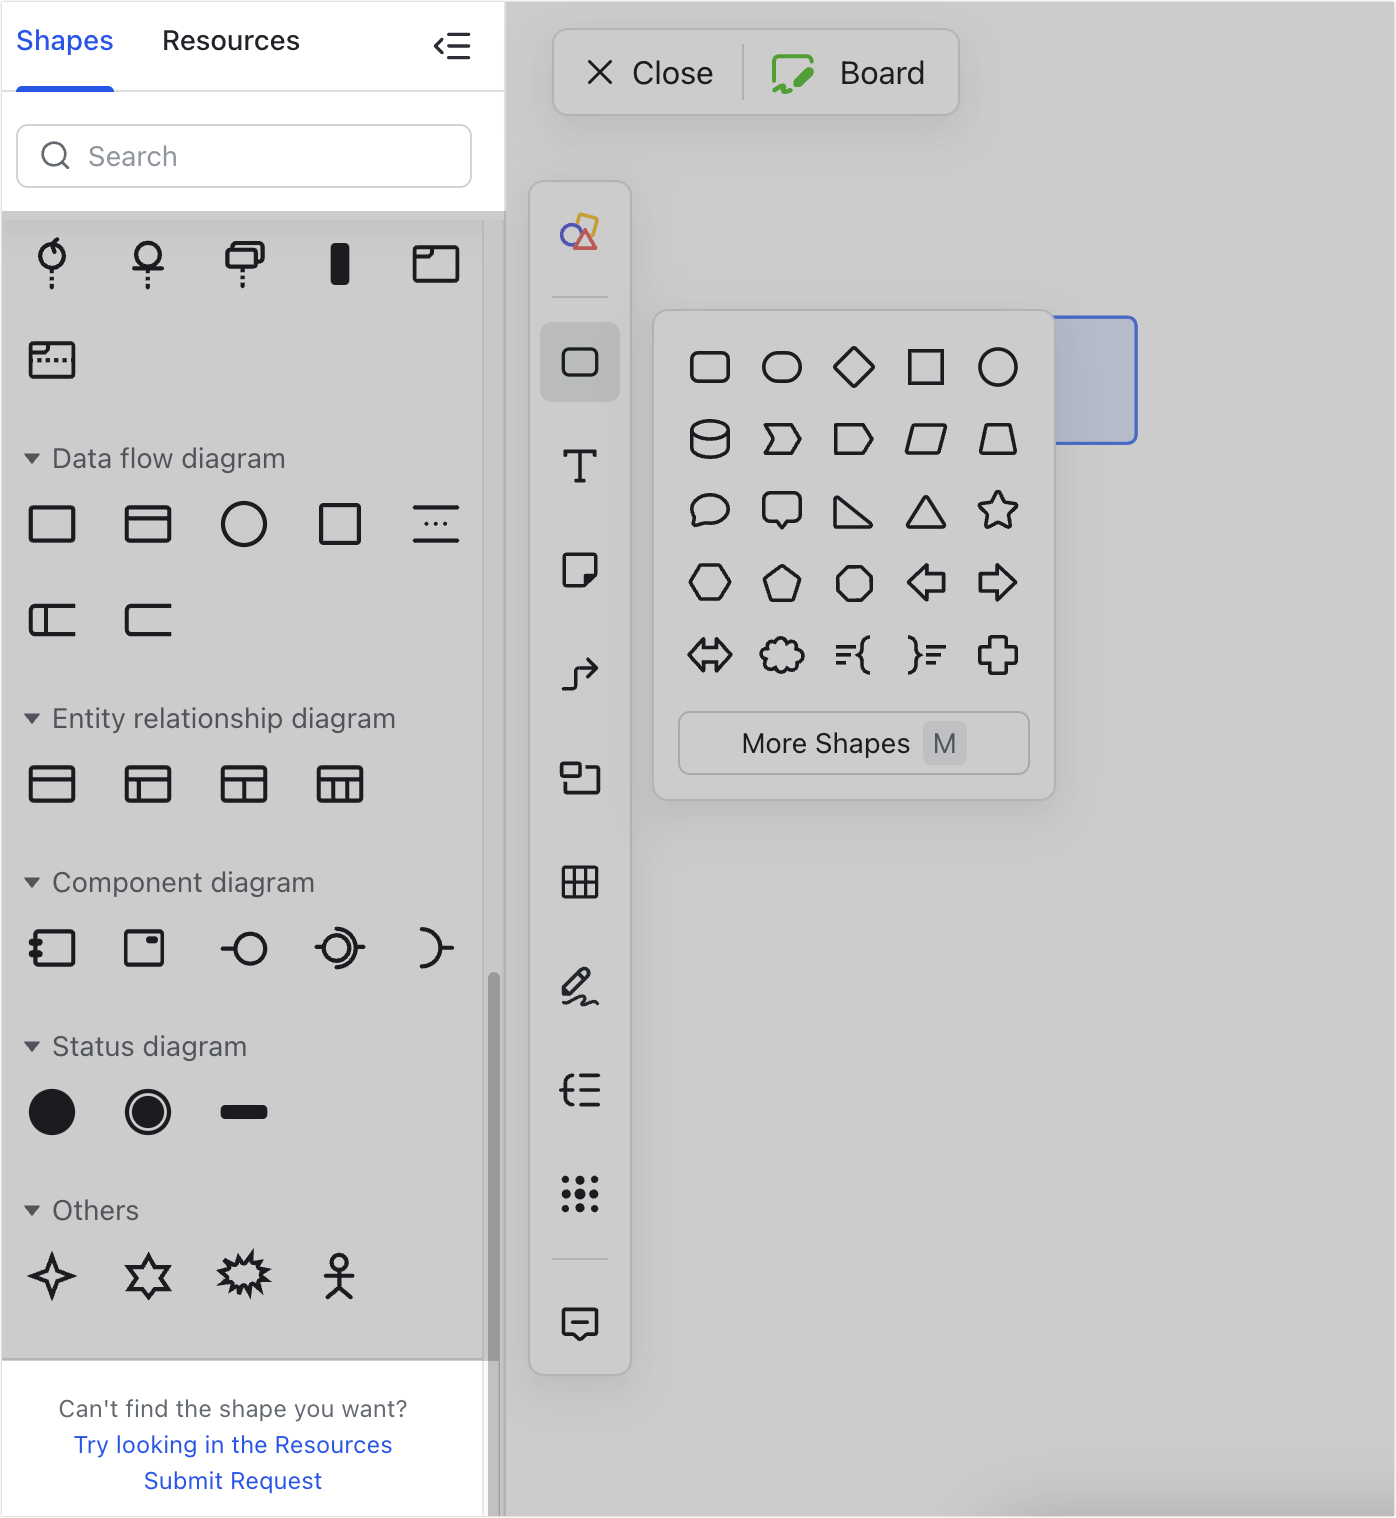The height and width of the screenshot is (1518, 1396).
Task: Click the Close button
Action: [x=650, y=73]
